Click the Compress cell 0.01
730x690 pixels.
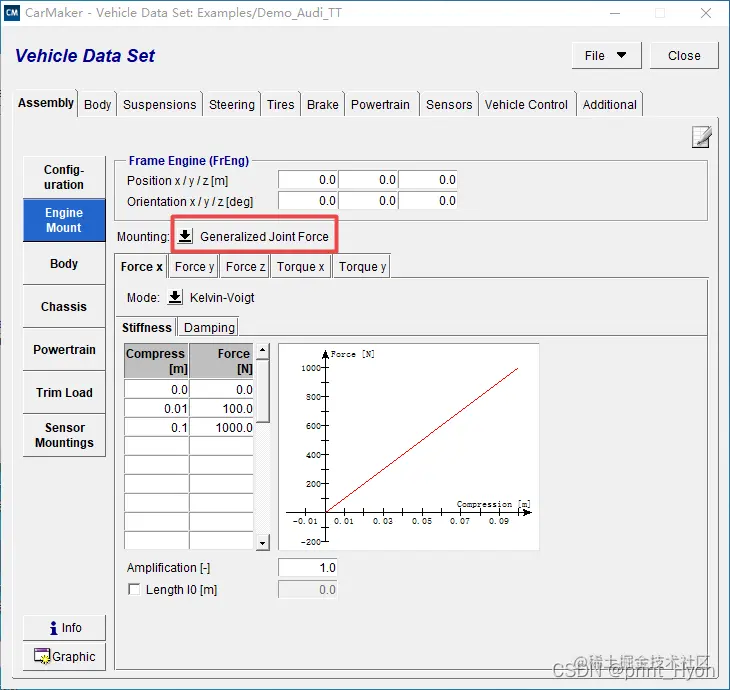[x=156, y=408]
